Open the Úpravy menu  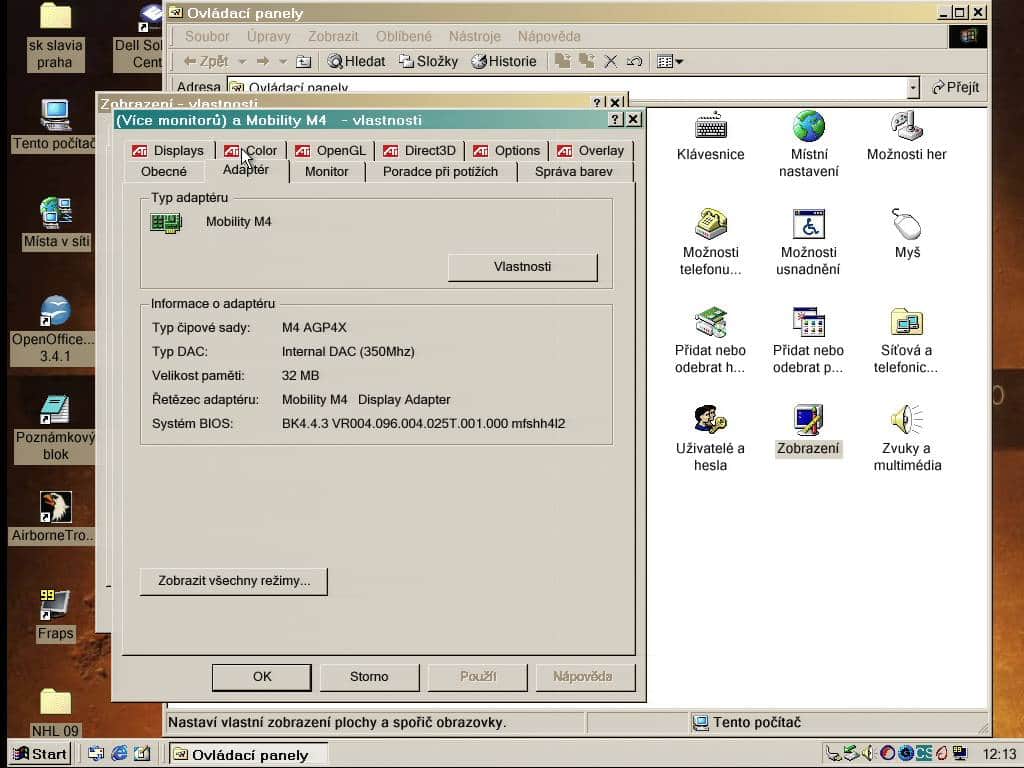click(x=268, y=37)
